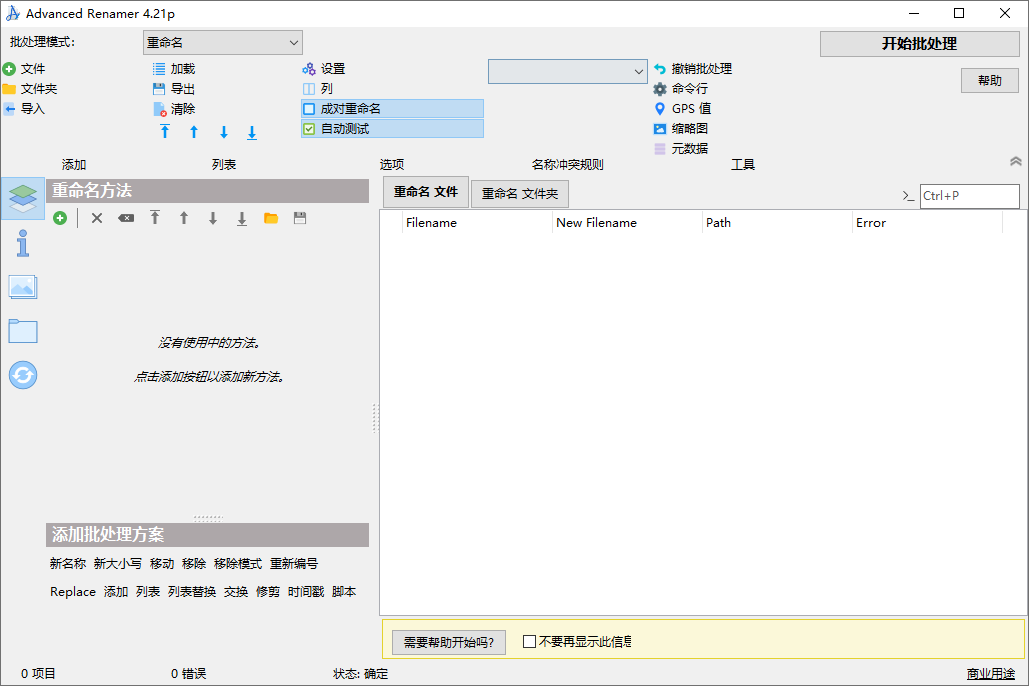Open columns (列) option

(308, 89)
